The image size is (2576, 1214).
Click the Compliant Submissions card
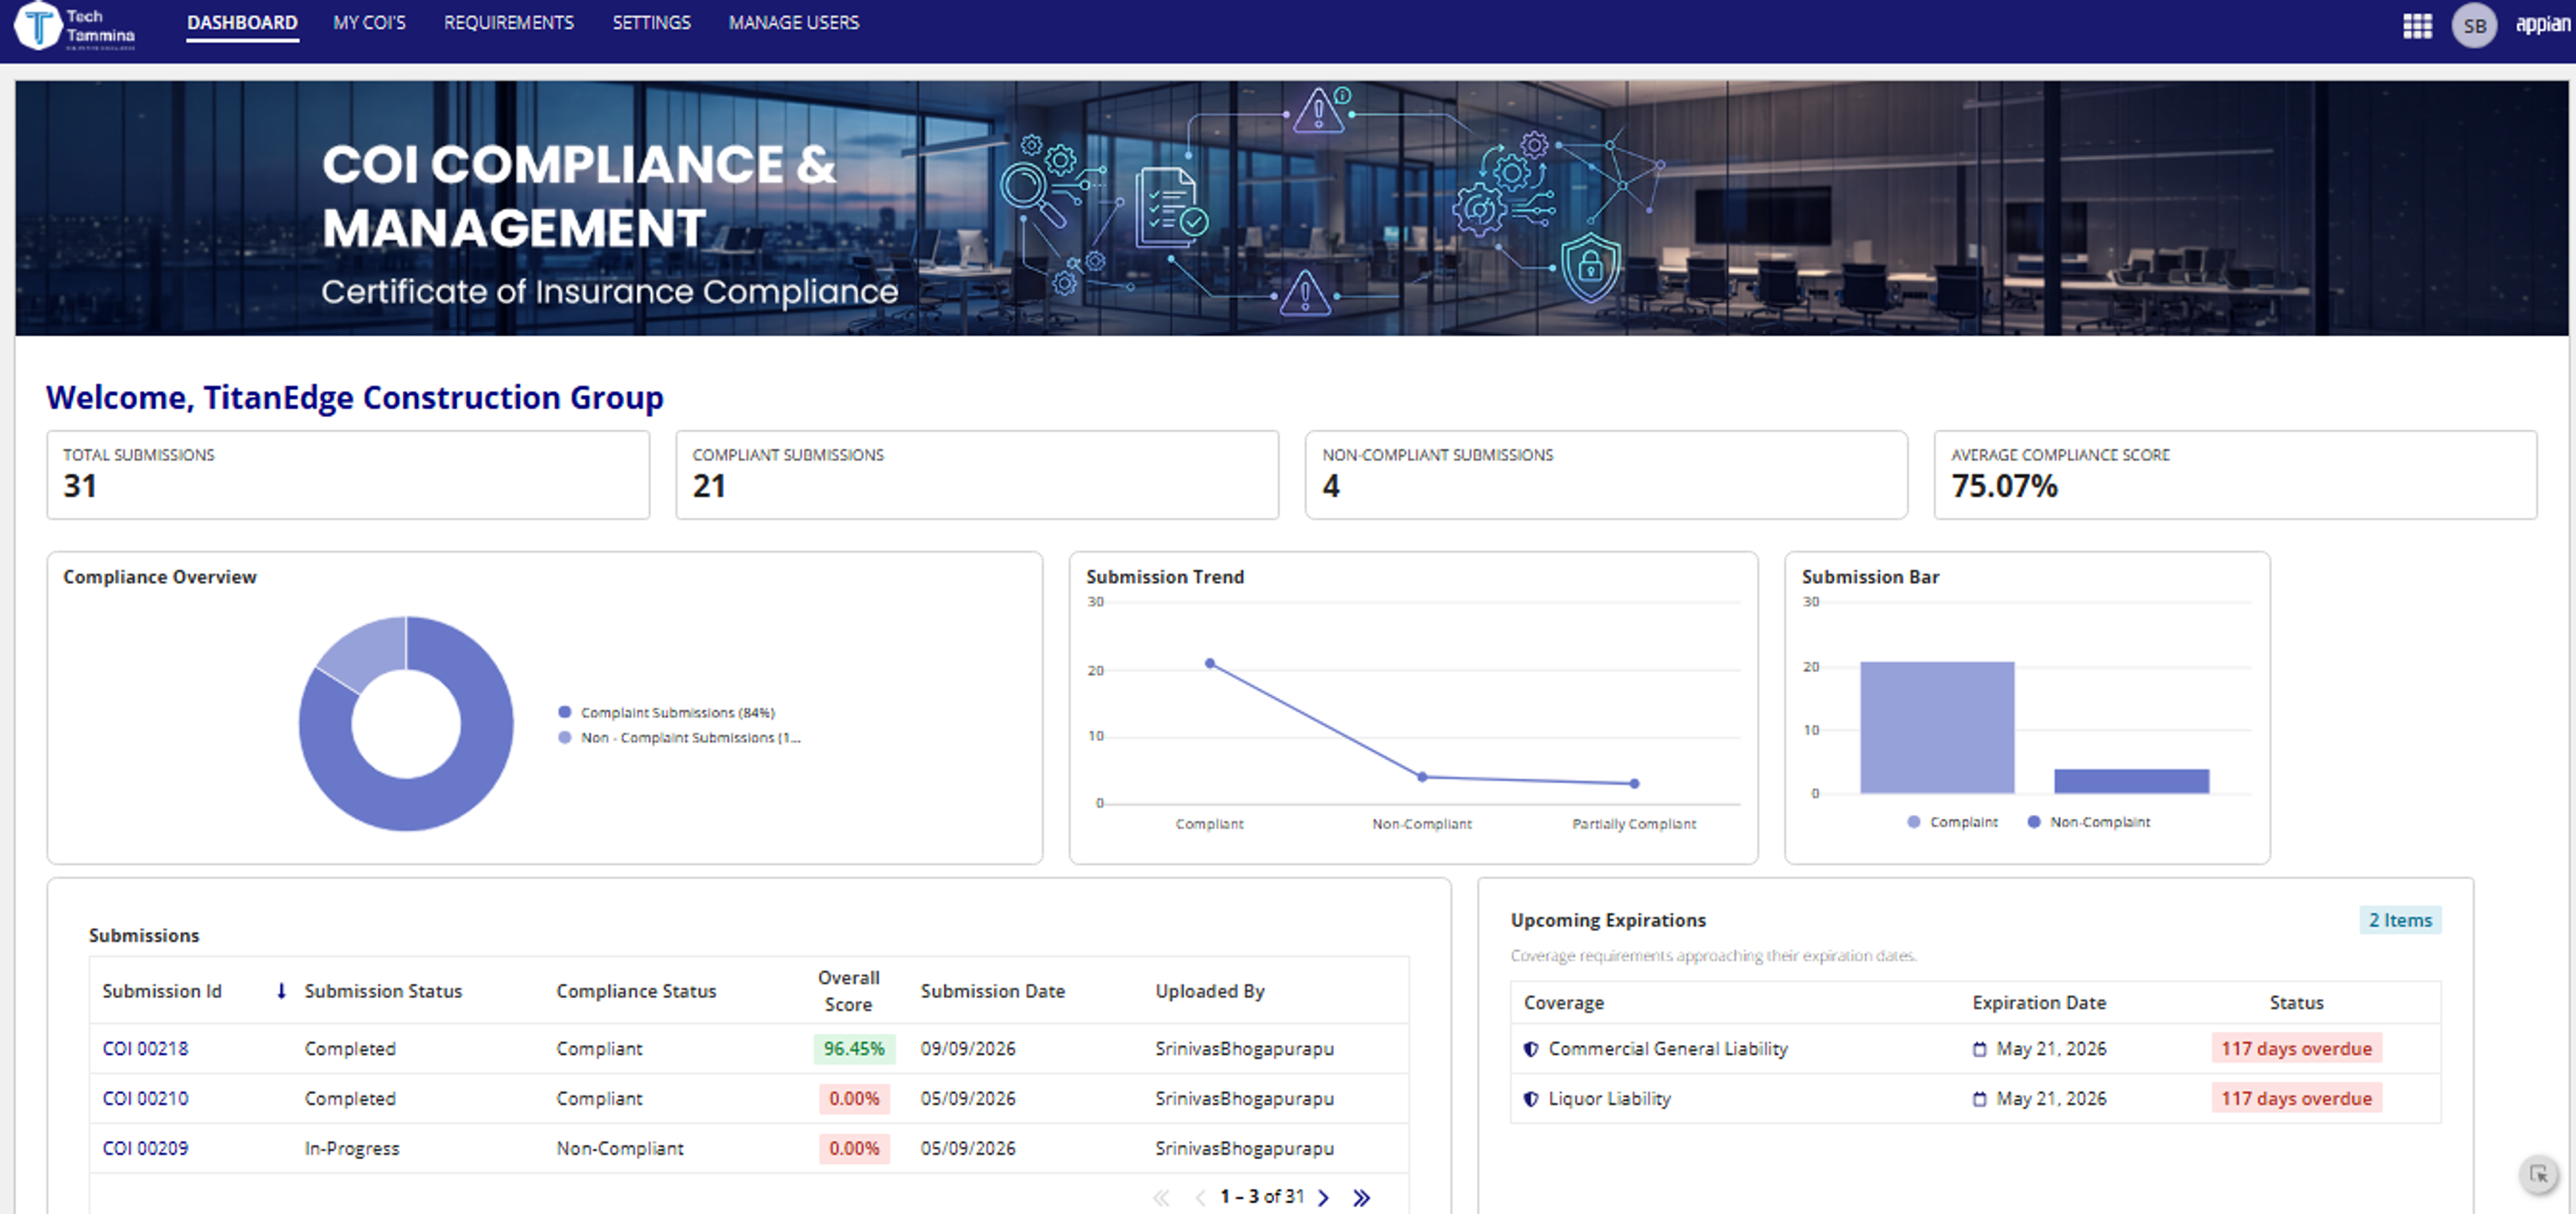point(977,475)
